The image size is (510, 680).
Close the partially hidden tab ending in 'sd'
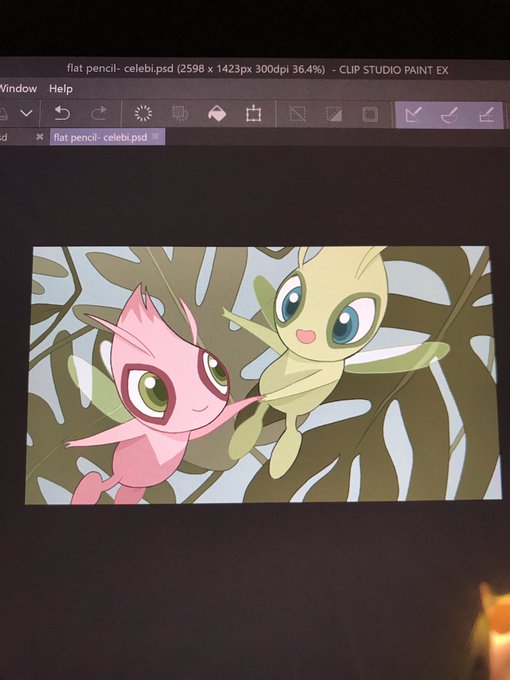(39, 137)
